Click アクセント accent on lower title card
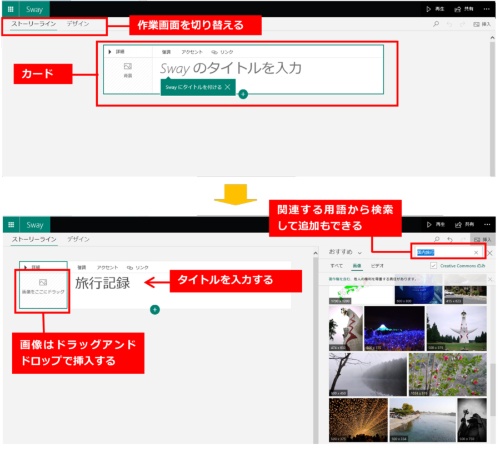 (107, 267)
